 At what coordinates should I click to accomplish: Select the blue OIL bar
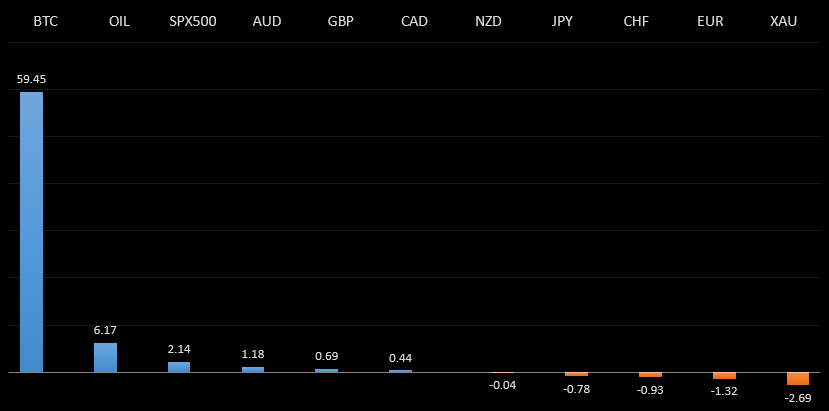point(105,357)
